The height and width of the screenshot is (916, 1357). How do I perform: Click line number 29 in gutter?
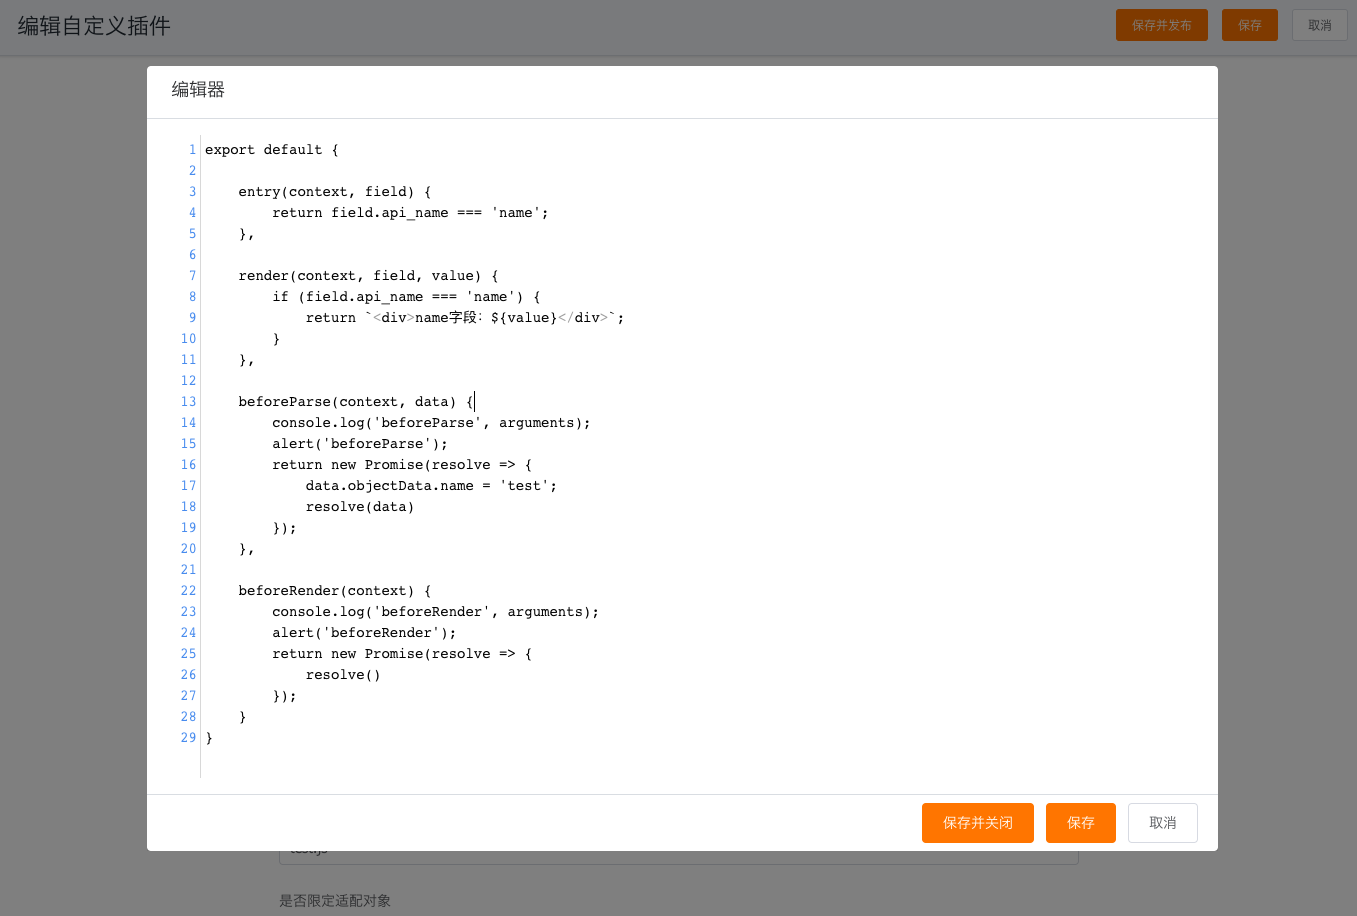click(188, 738)
